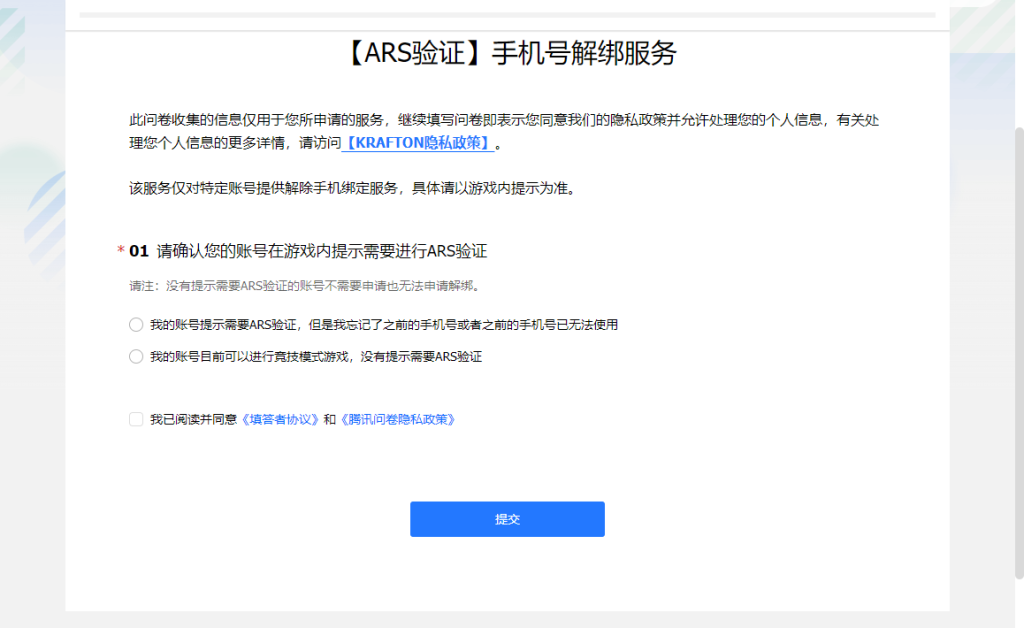
Task: Click the red asterisk beside question 01
Action: point(118,251)
